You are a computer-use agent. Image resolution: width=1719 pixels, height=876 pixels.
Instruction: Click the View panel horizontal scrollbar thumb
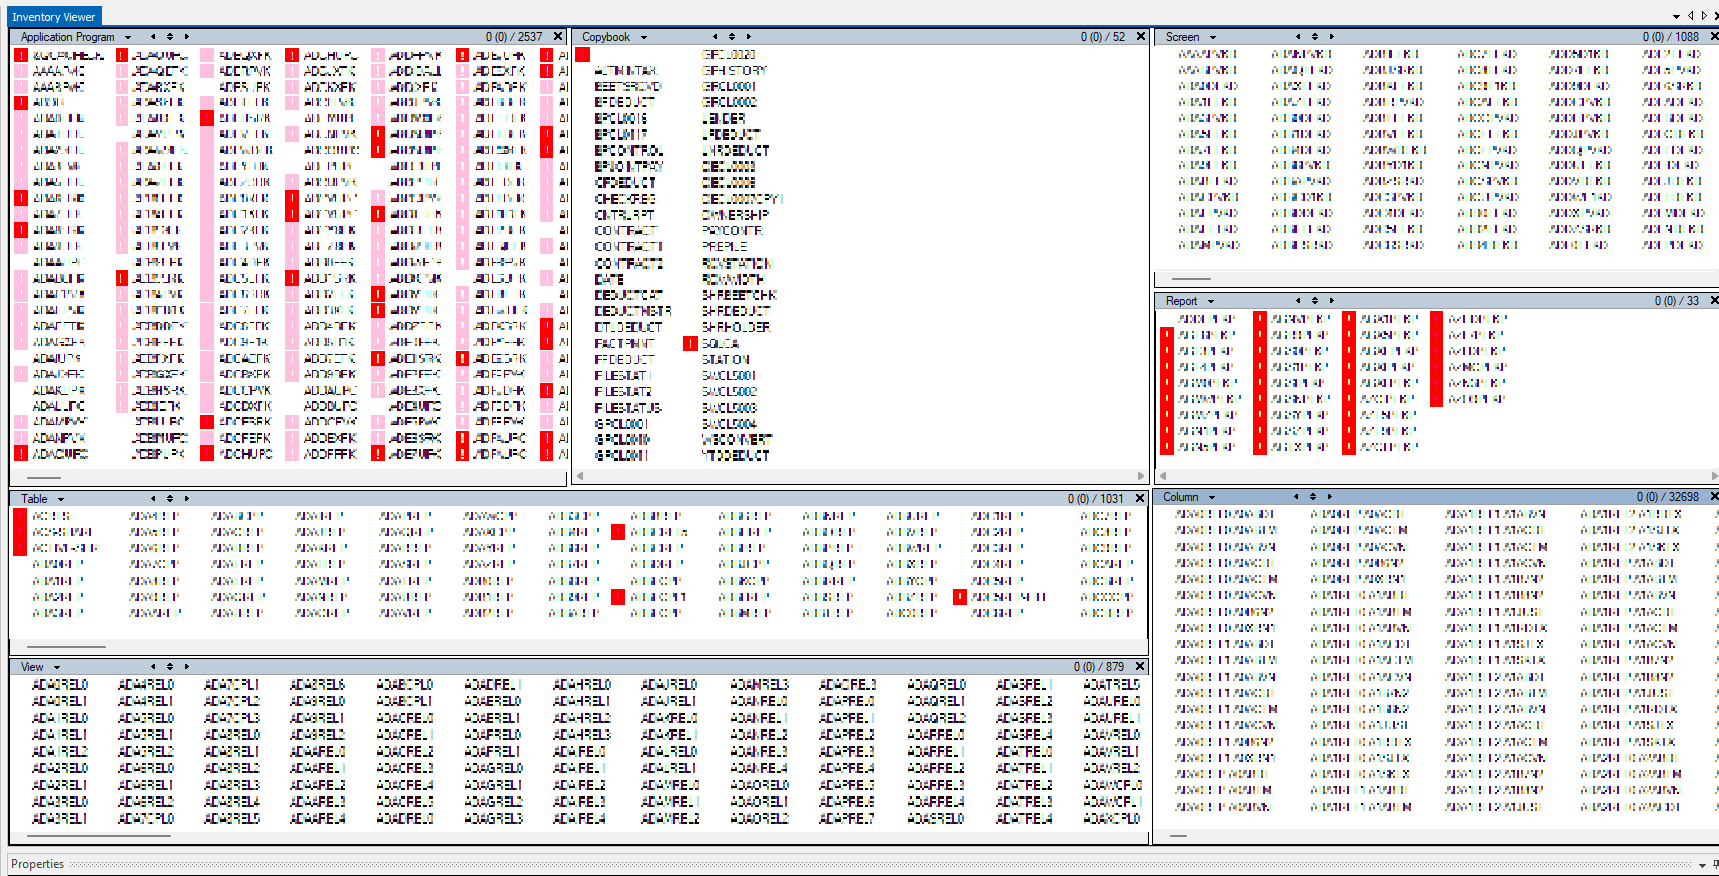(x=101, y=835)
